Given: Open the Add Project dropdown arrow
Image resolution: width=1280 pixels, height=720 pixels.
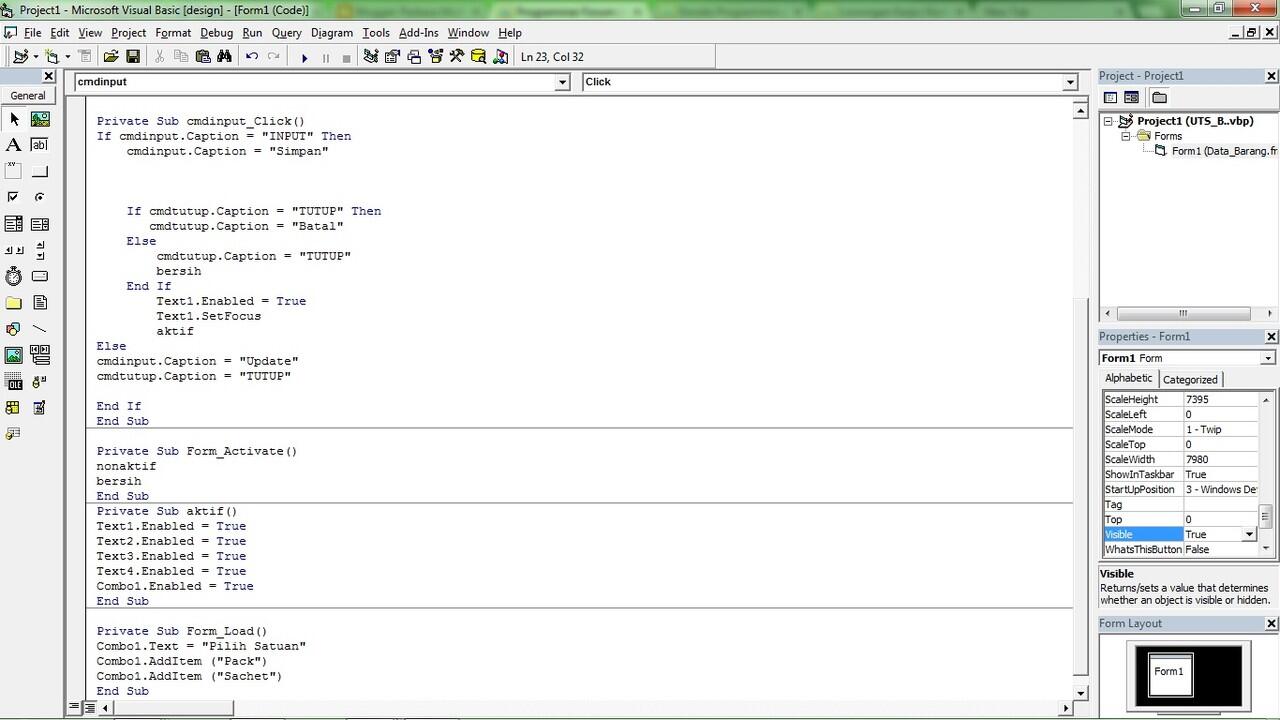Looking at the screenshot, I should click(35, 57).
